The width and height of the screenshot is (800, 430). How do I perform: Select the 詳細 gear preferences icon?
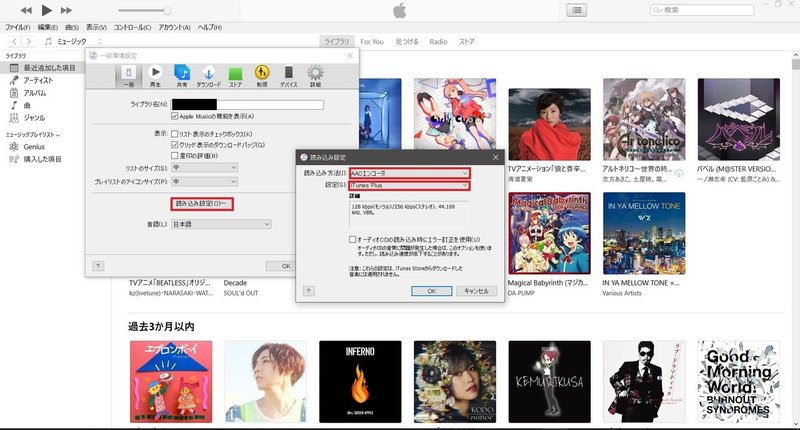[x=315, y=75]
